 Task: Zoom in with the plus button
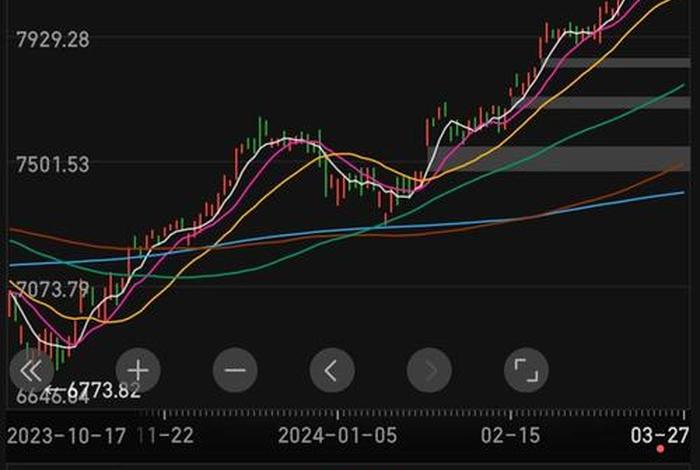tap(137, 371)
